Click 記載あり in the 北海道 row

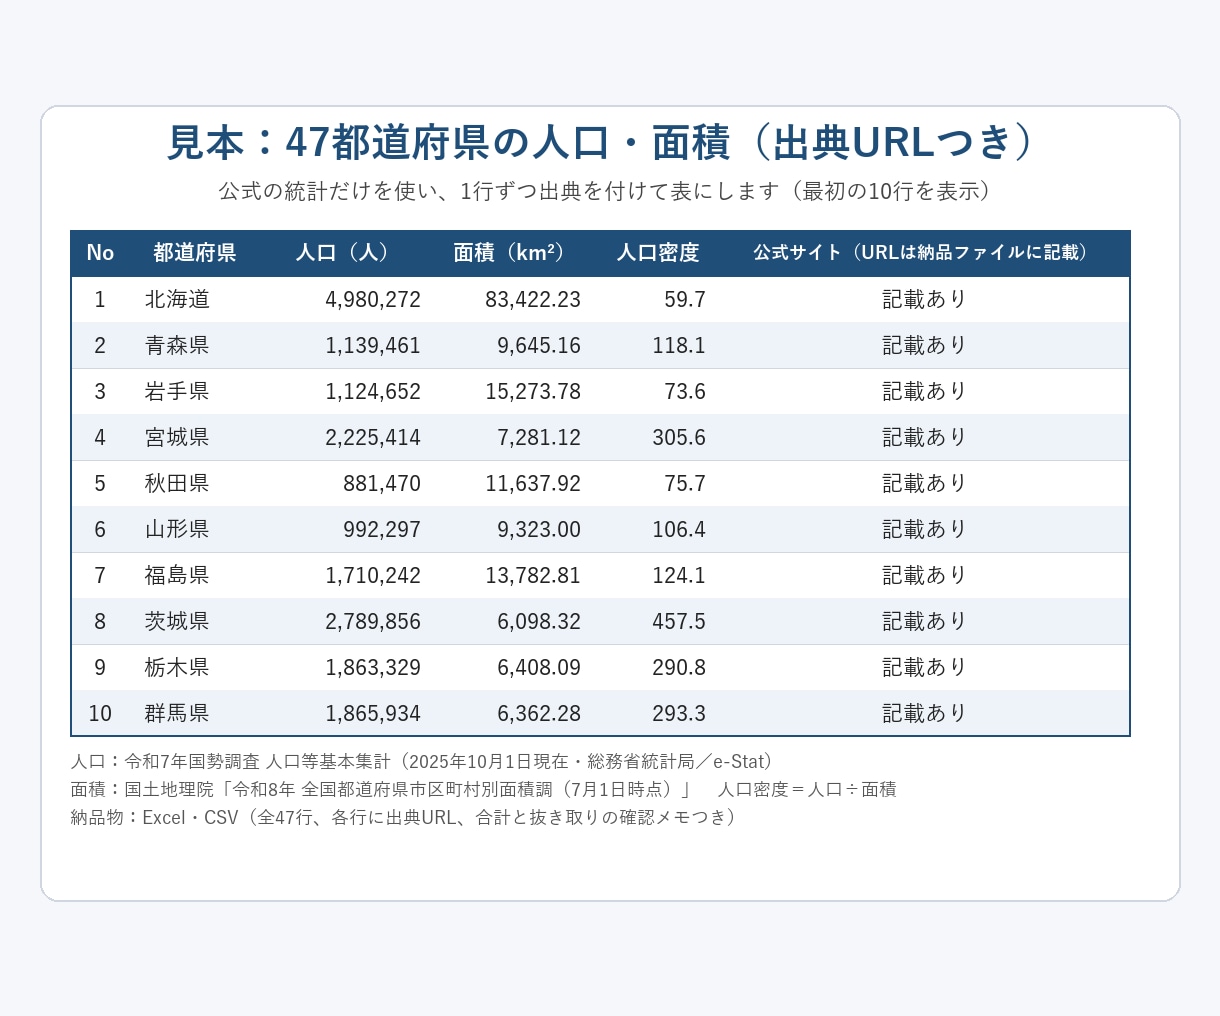(925, 299)
